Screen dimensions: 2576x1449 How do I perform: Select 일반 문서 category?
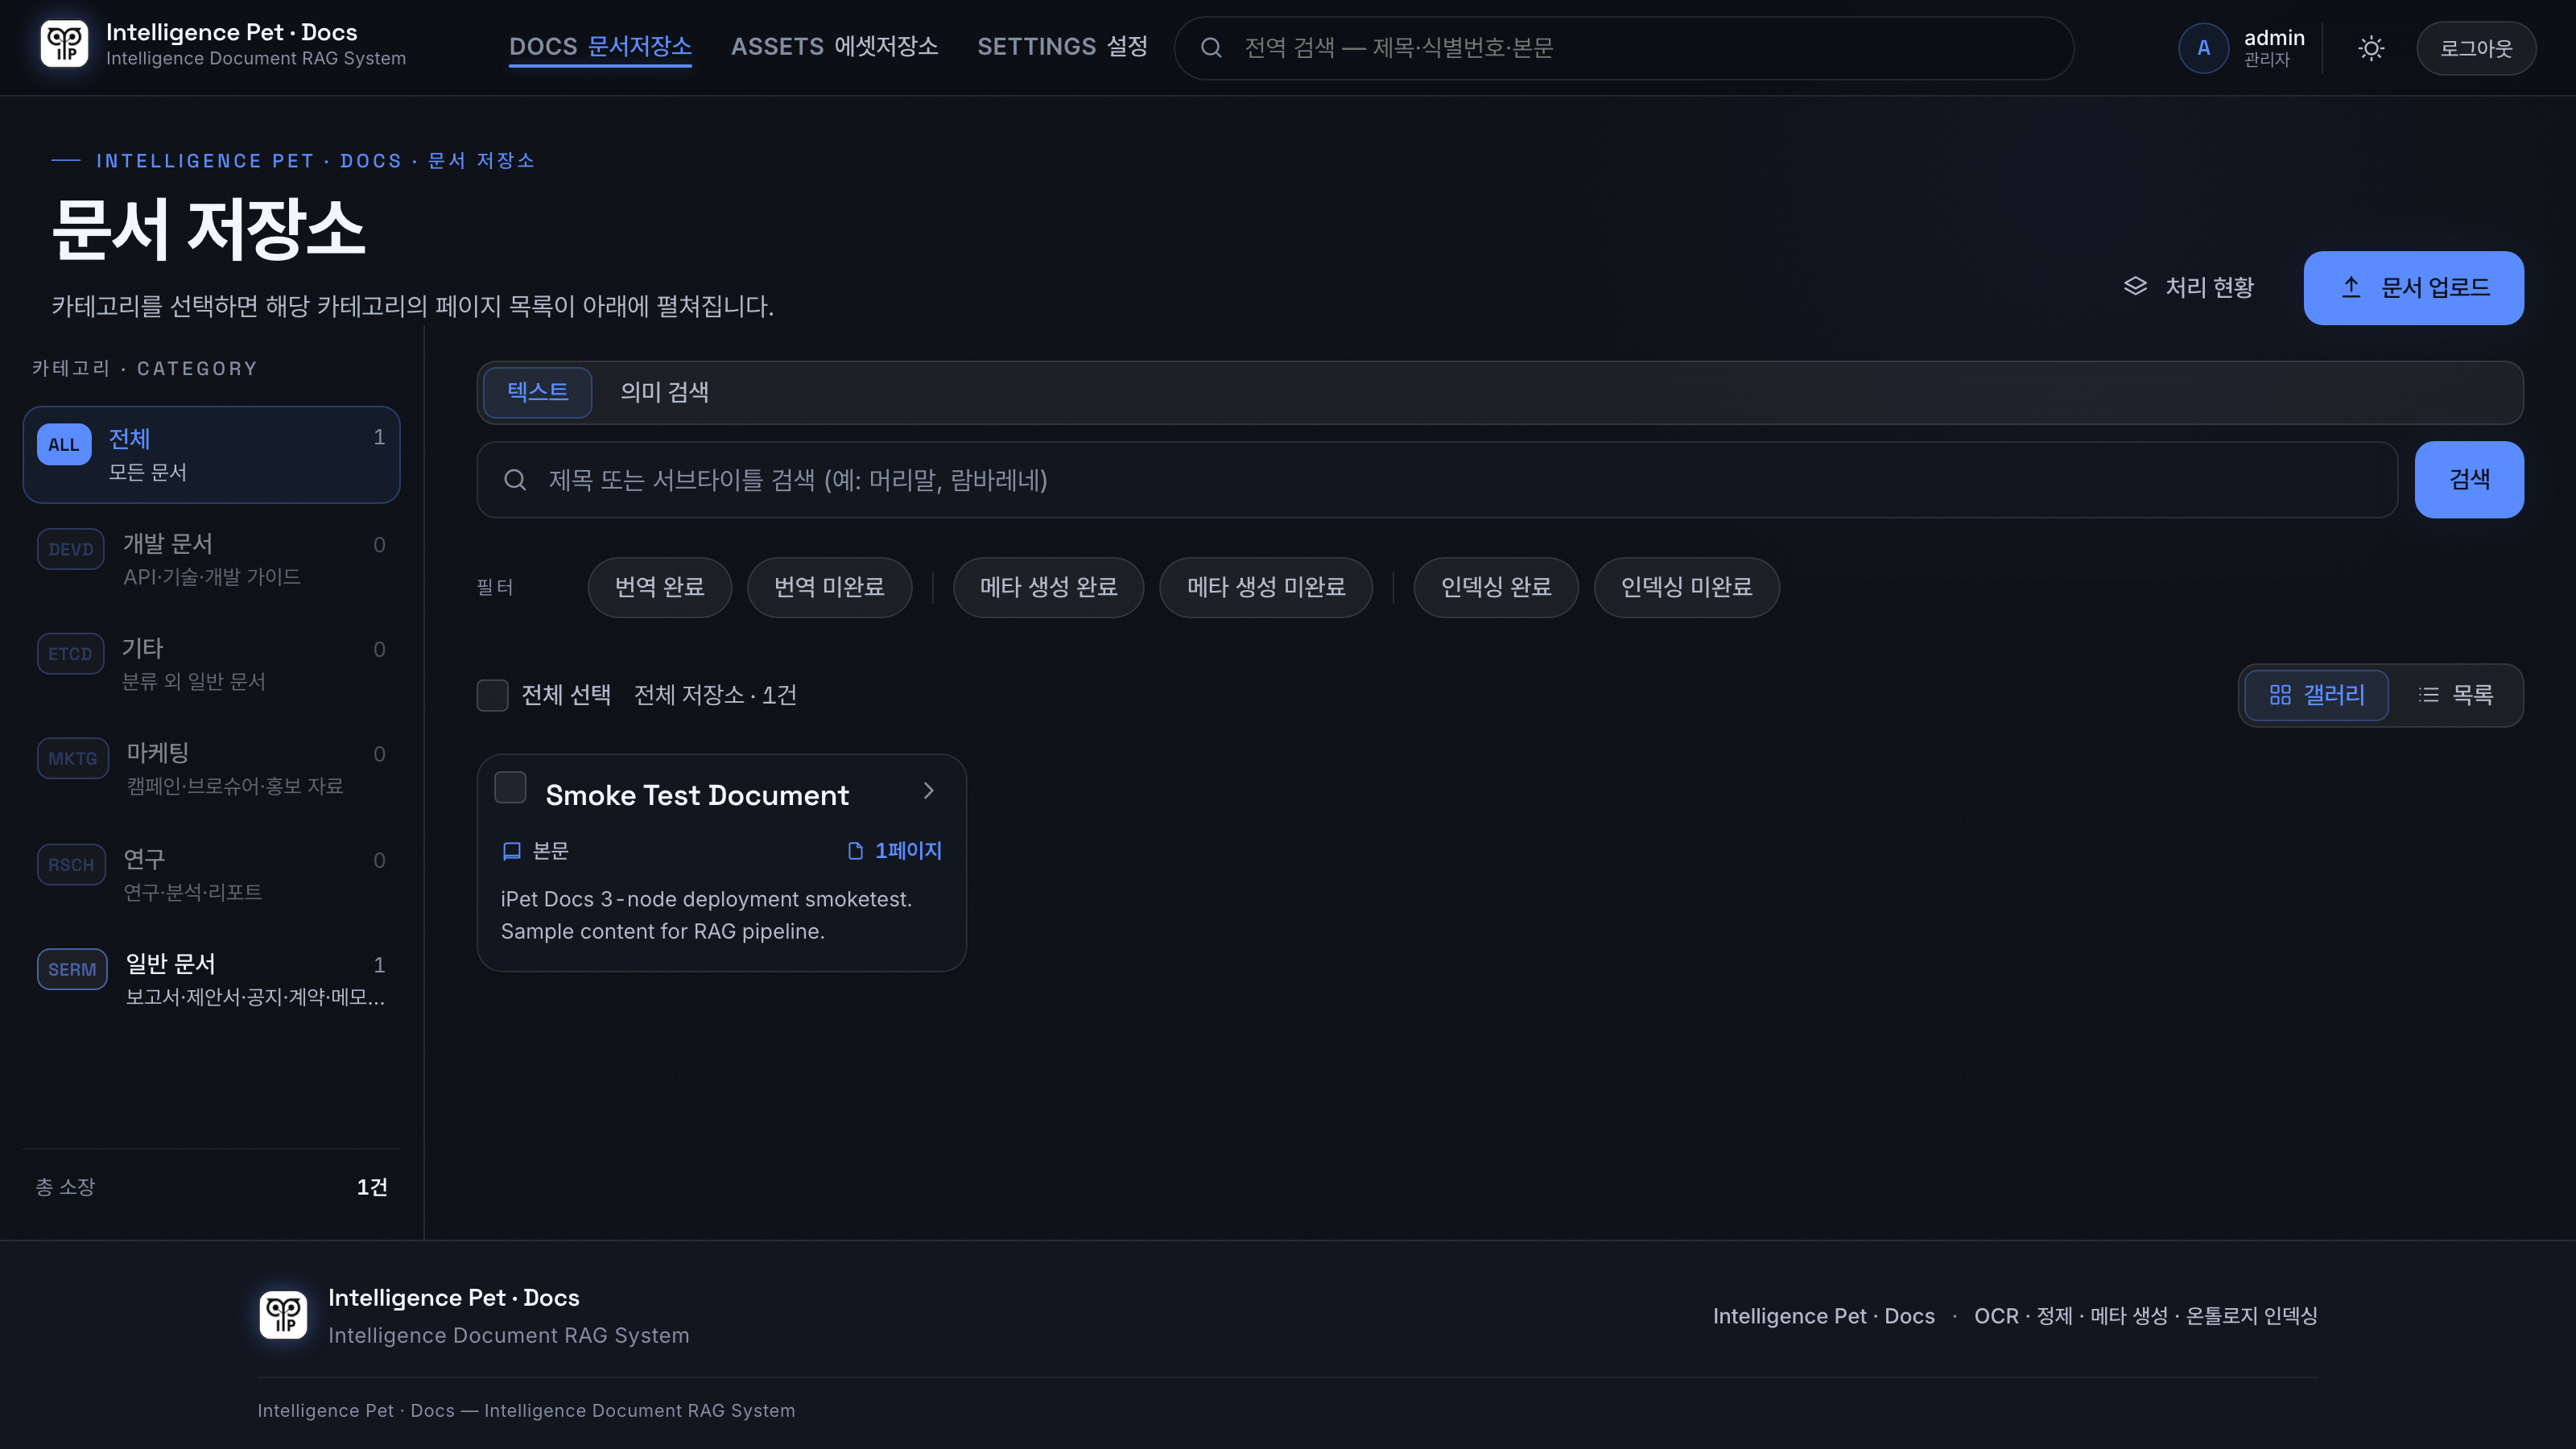[211, 979]
